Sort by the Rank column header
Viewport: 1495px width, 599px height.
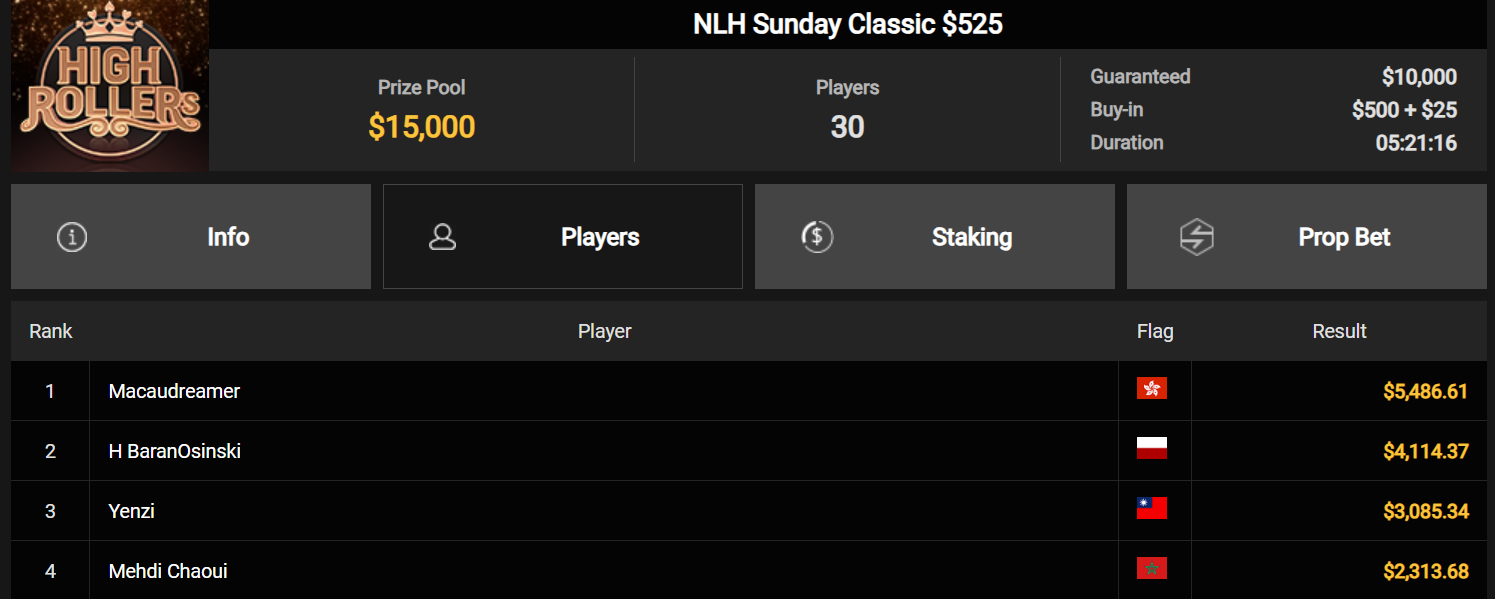51,331
